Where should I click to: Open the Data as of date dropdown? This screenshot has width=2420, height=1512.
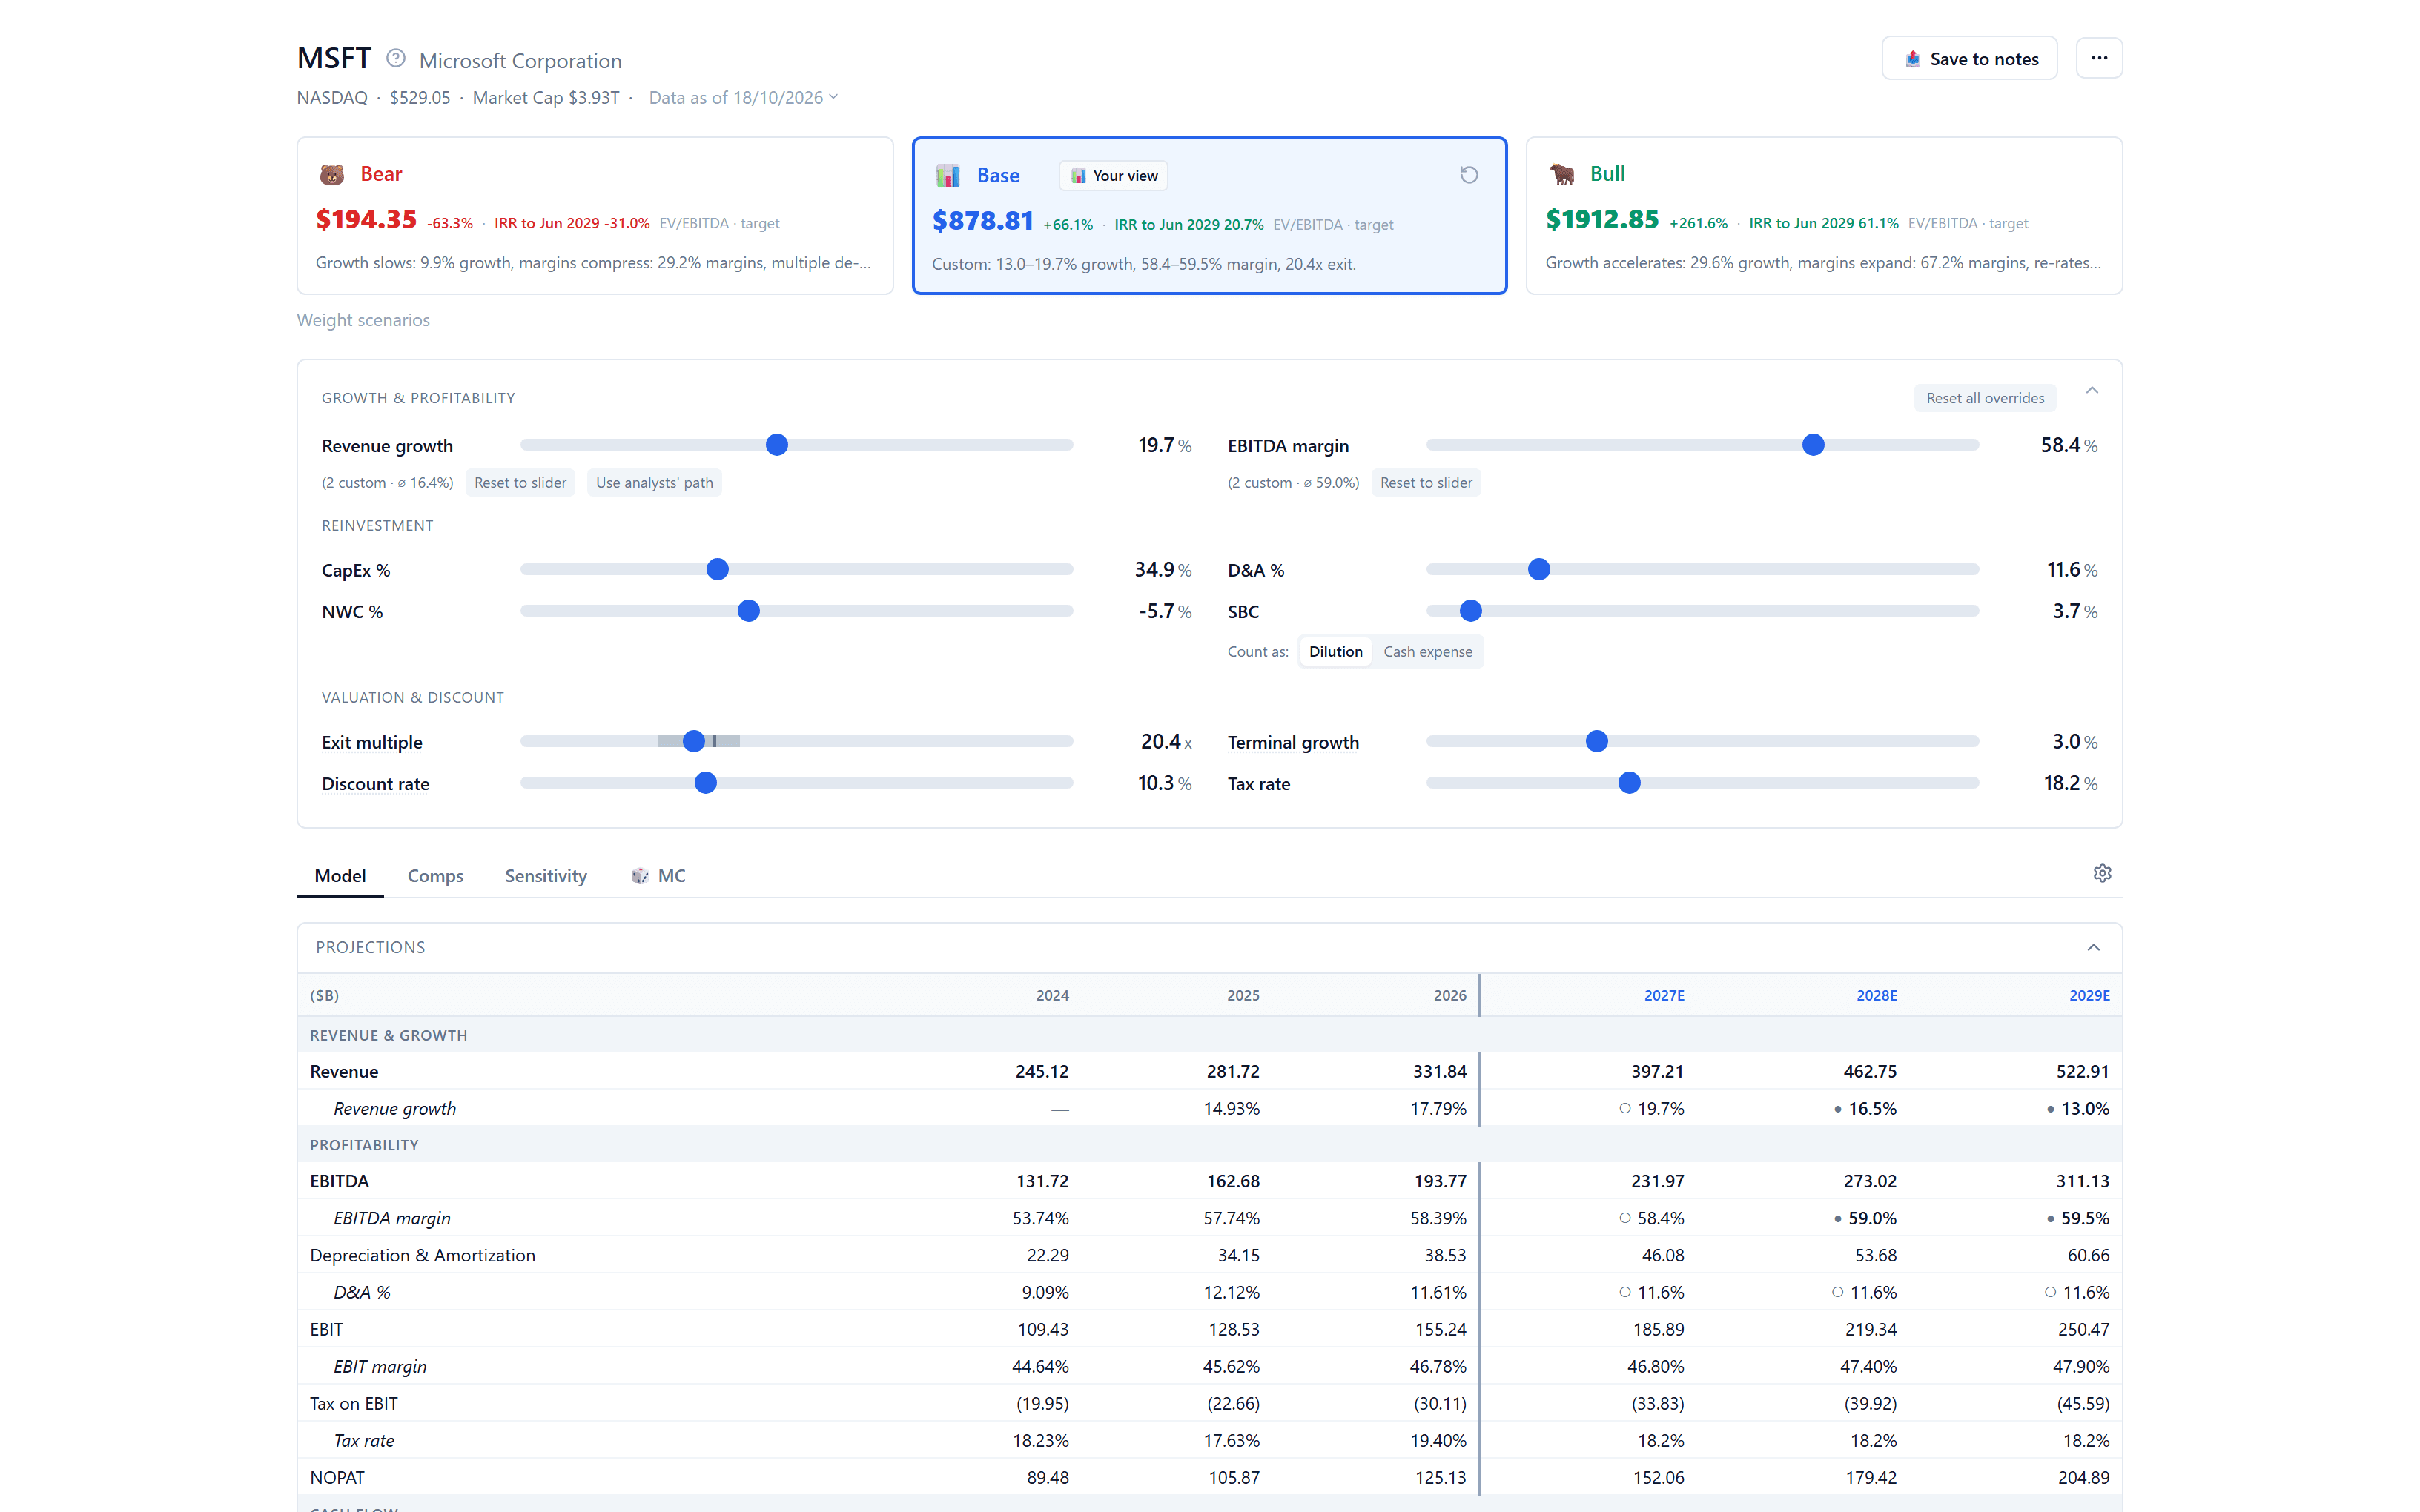[x=744, y=97]
